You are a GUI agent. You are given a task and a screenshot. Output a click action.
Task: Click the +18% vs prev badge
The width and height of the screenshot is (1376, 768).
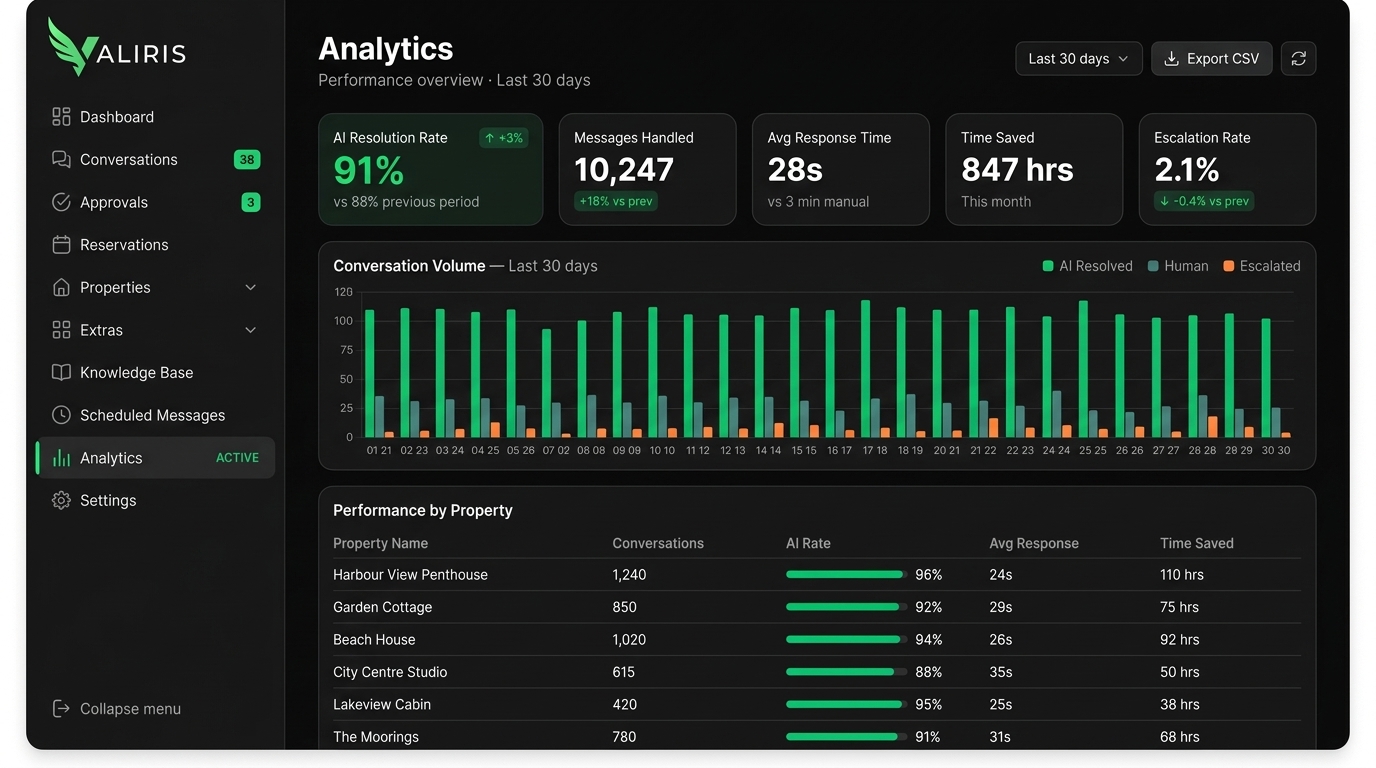pos(616,201)
